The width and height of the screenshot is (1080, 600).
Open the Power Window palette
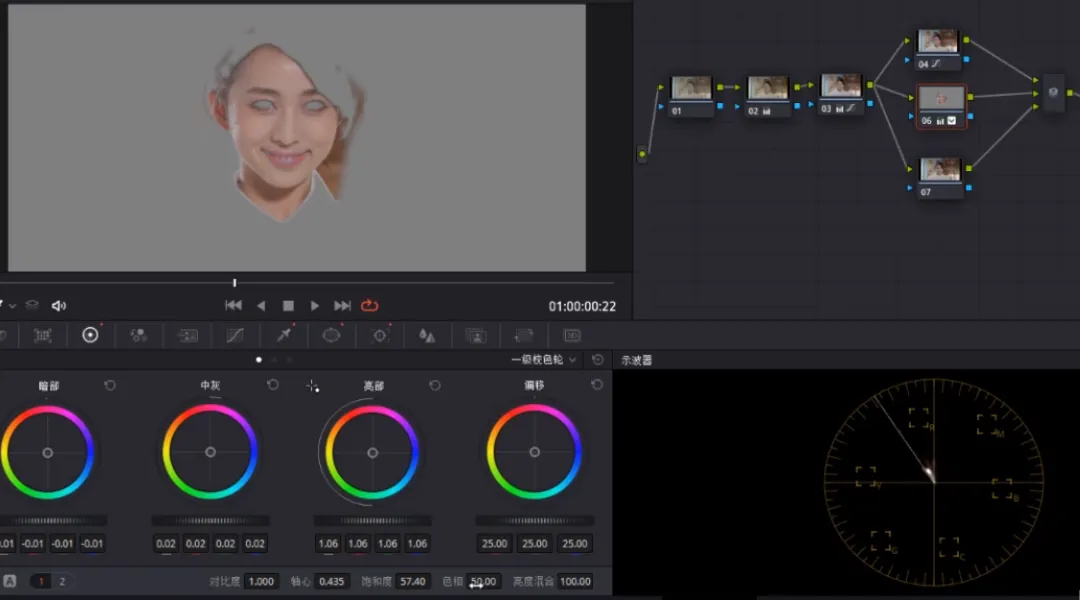[x=331, y=335]
